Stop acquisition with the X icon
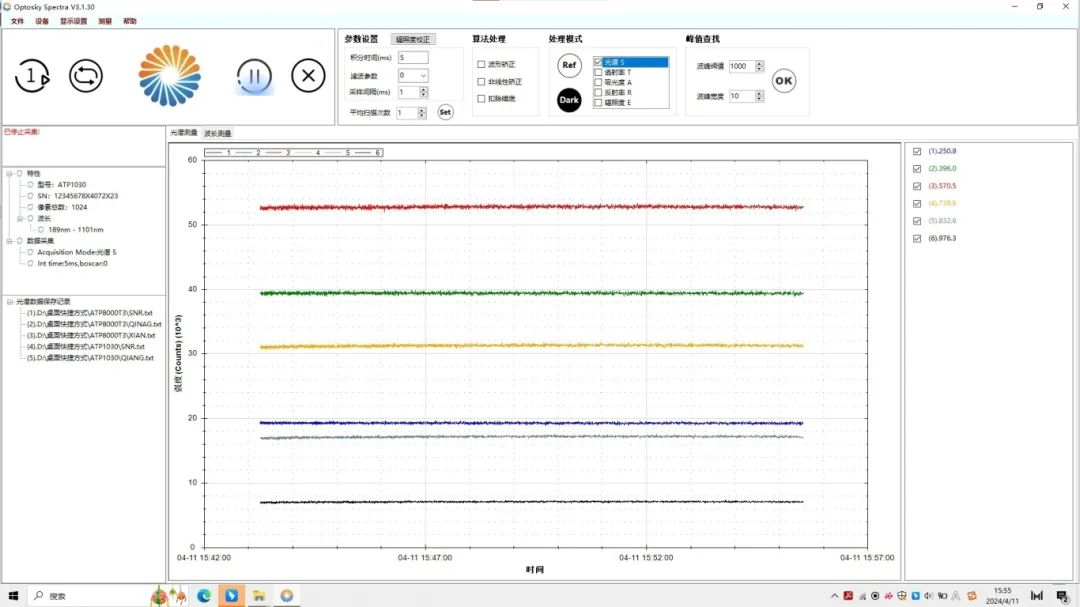The height and width of the screenshot is (607, 1080). (x=308, y=76)
